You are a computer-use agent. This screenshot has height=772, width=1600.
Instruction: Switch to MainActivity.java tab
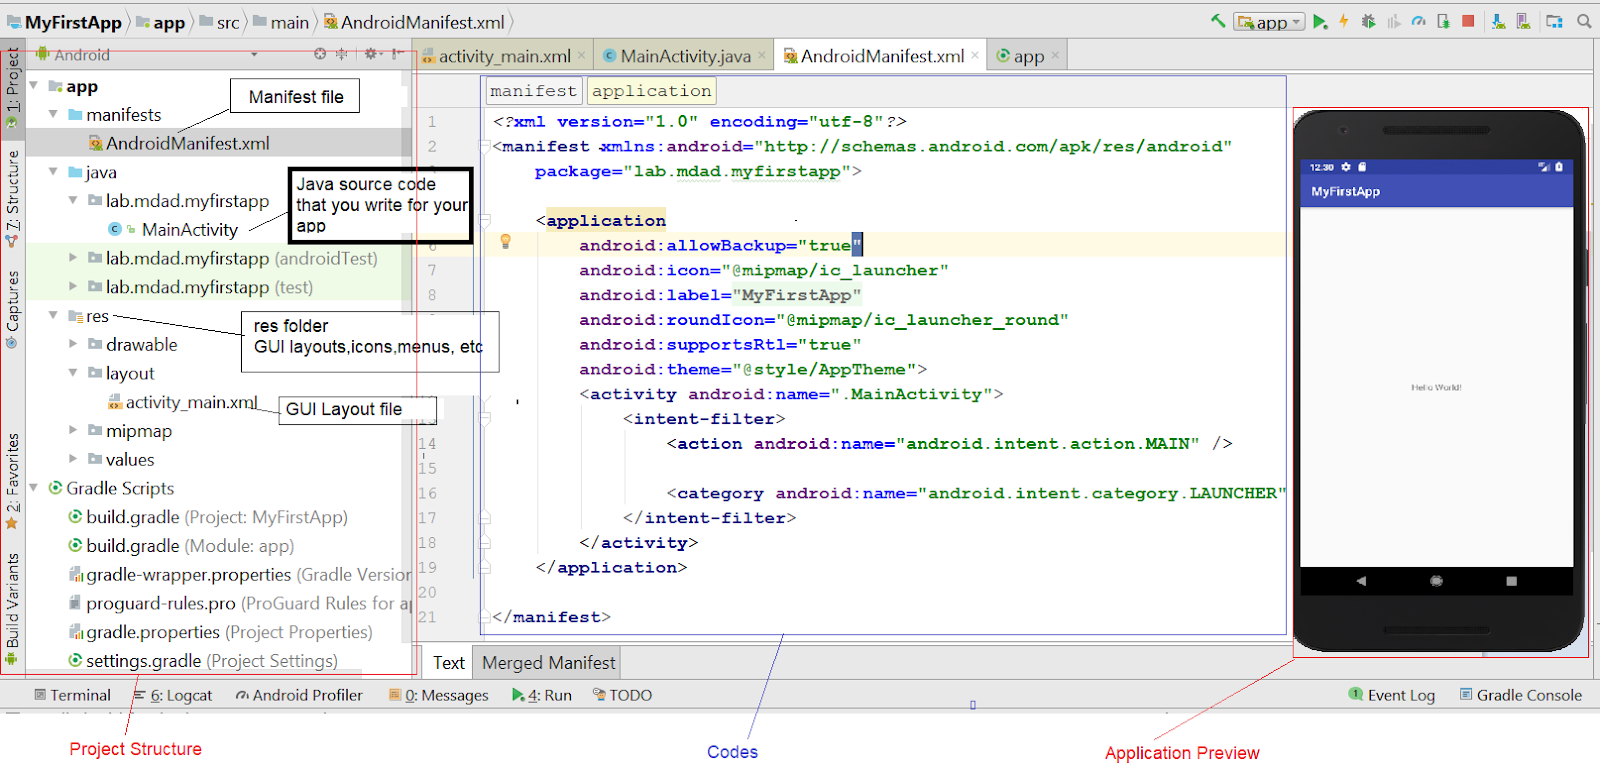pyautogui.click(x=685, y=56)
